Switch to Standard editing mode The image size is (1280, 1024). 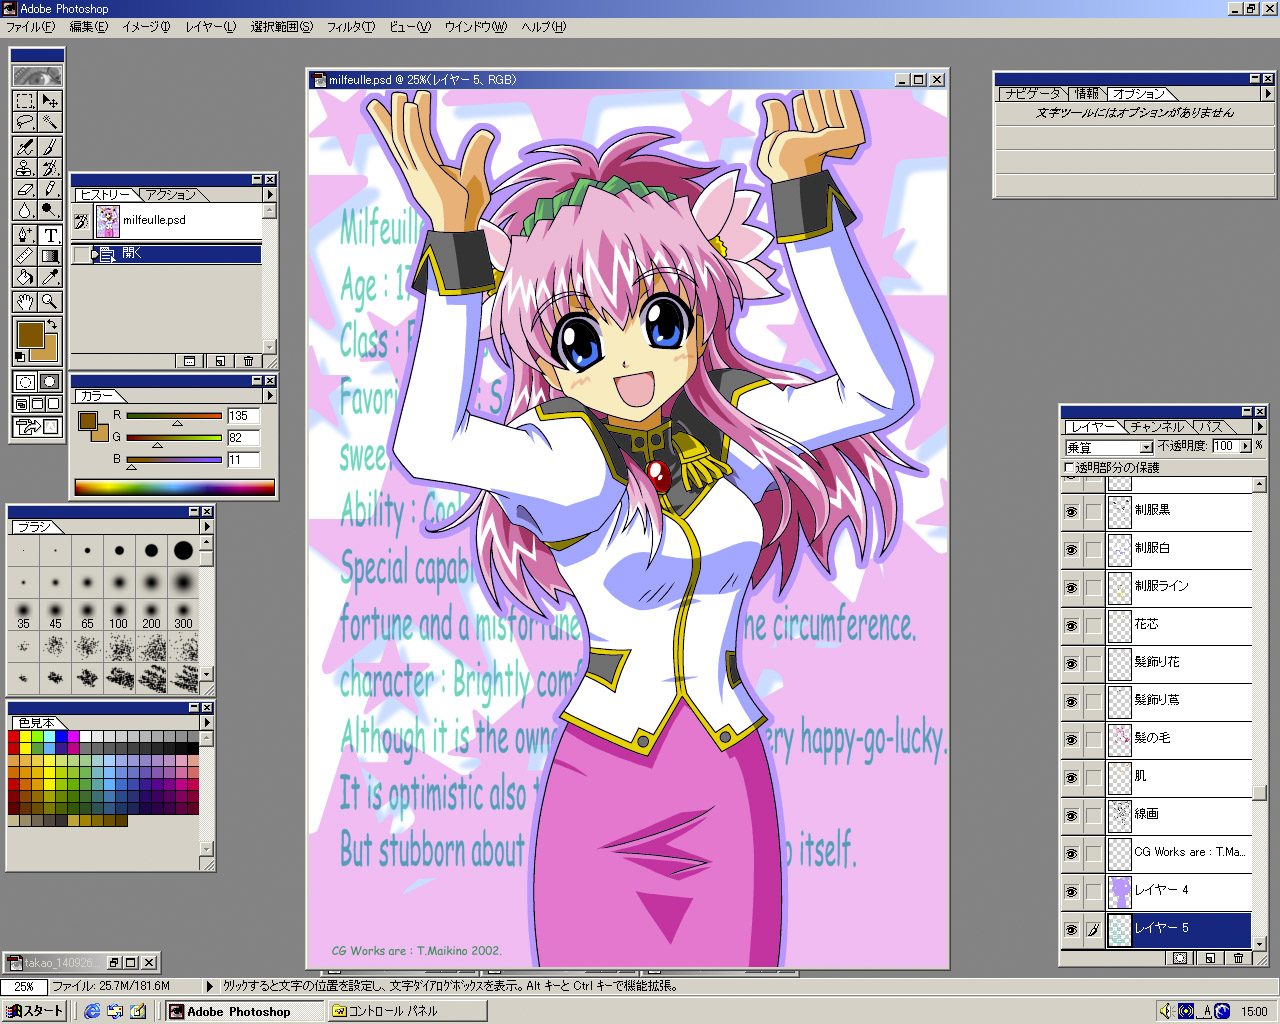tap(25, 381)
